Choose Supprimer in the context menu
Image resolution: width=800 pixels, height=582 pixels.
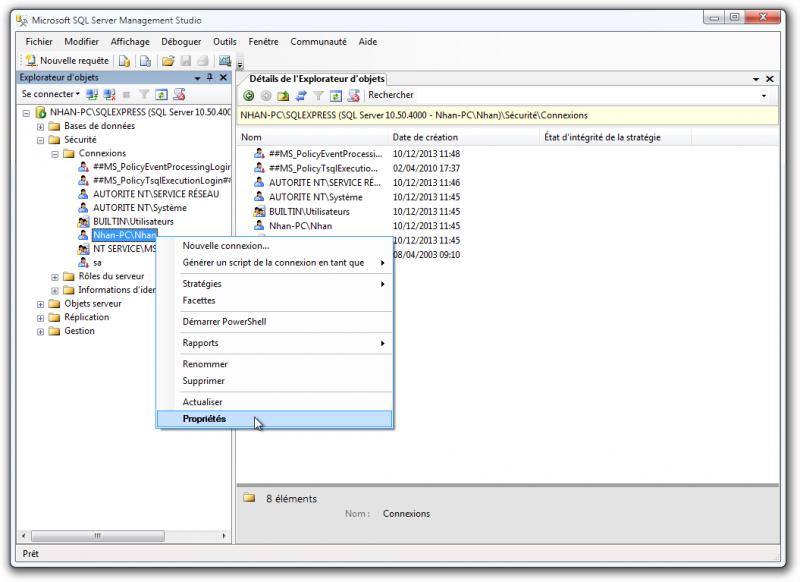click(x=274, y=381)
